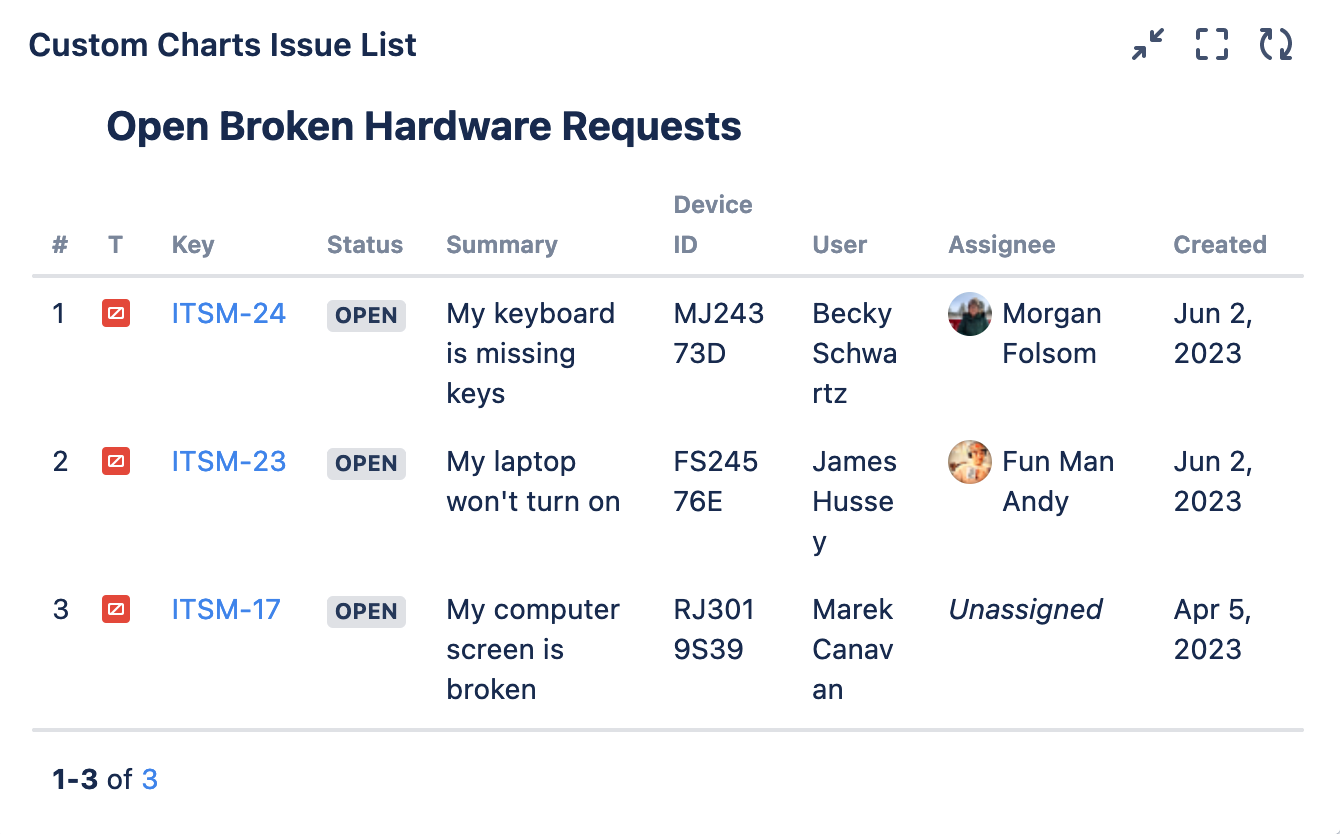
Task: Click the Key column header to reorder
Action: point(192,244)
